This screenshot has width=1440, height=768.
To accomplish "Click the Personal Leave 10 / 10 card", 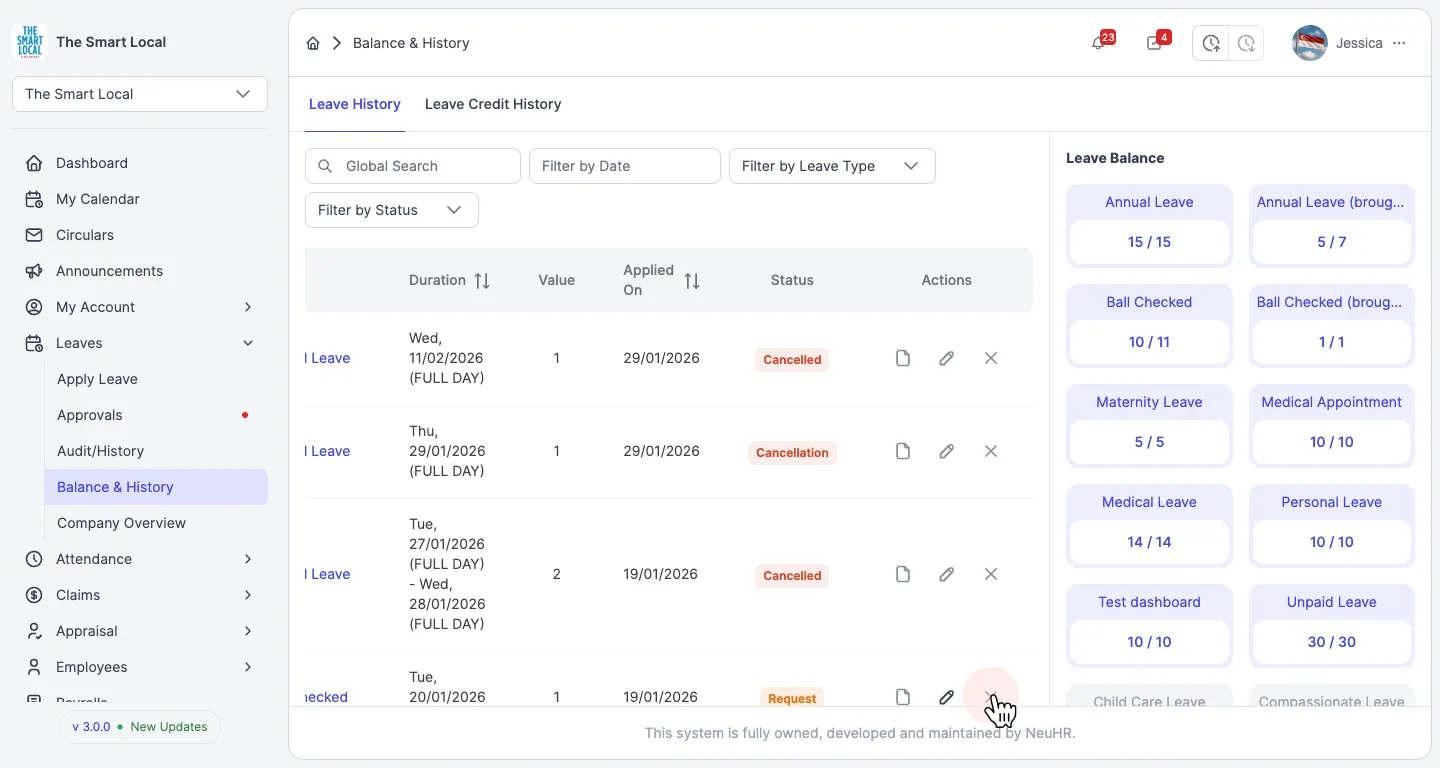I will [x=1332, y=526].
